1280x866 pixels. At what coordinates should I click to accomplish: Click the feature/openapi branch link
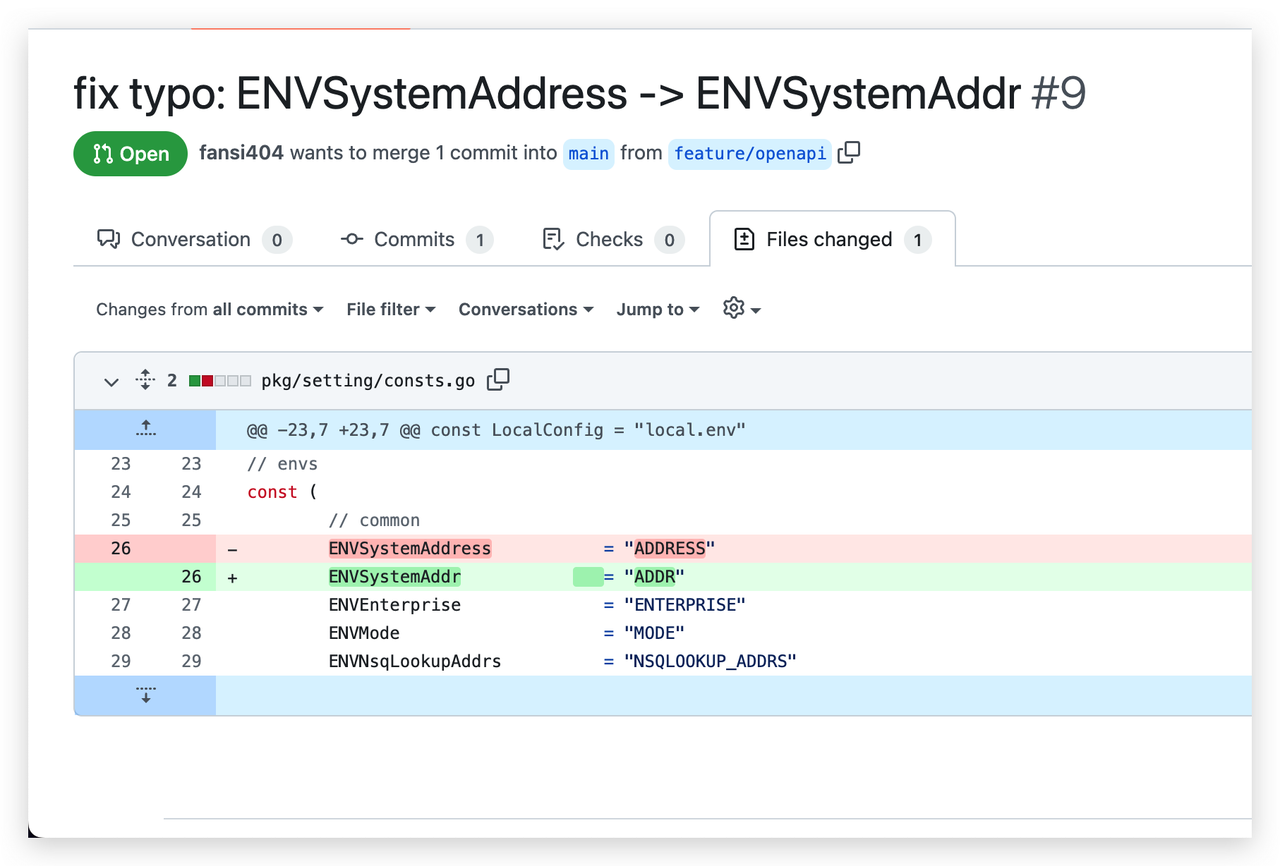coord(749,153)
